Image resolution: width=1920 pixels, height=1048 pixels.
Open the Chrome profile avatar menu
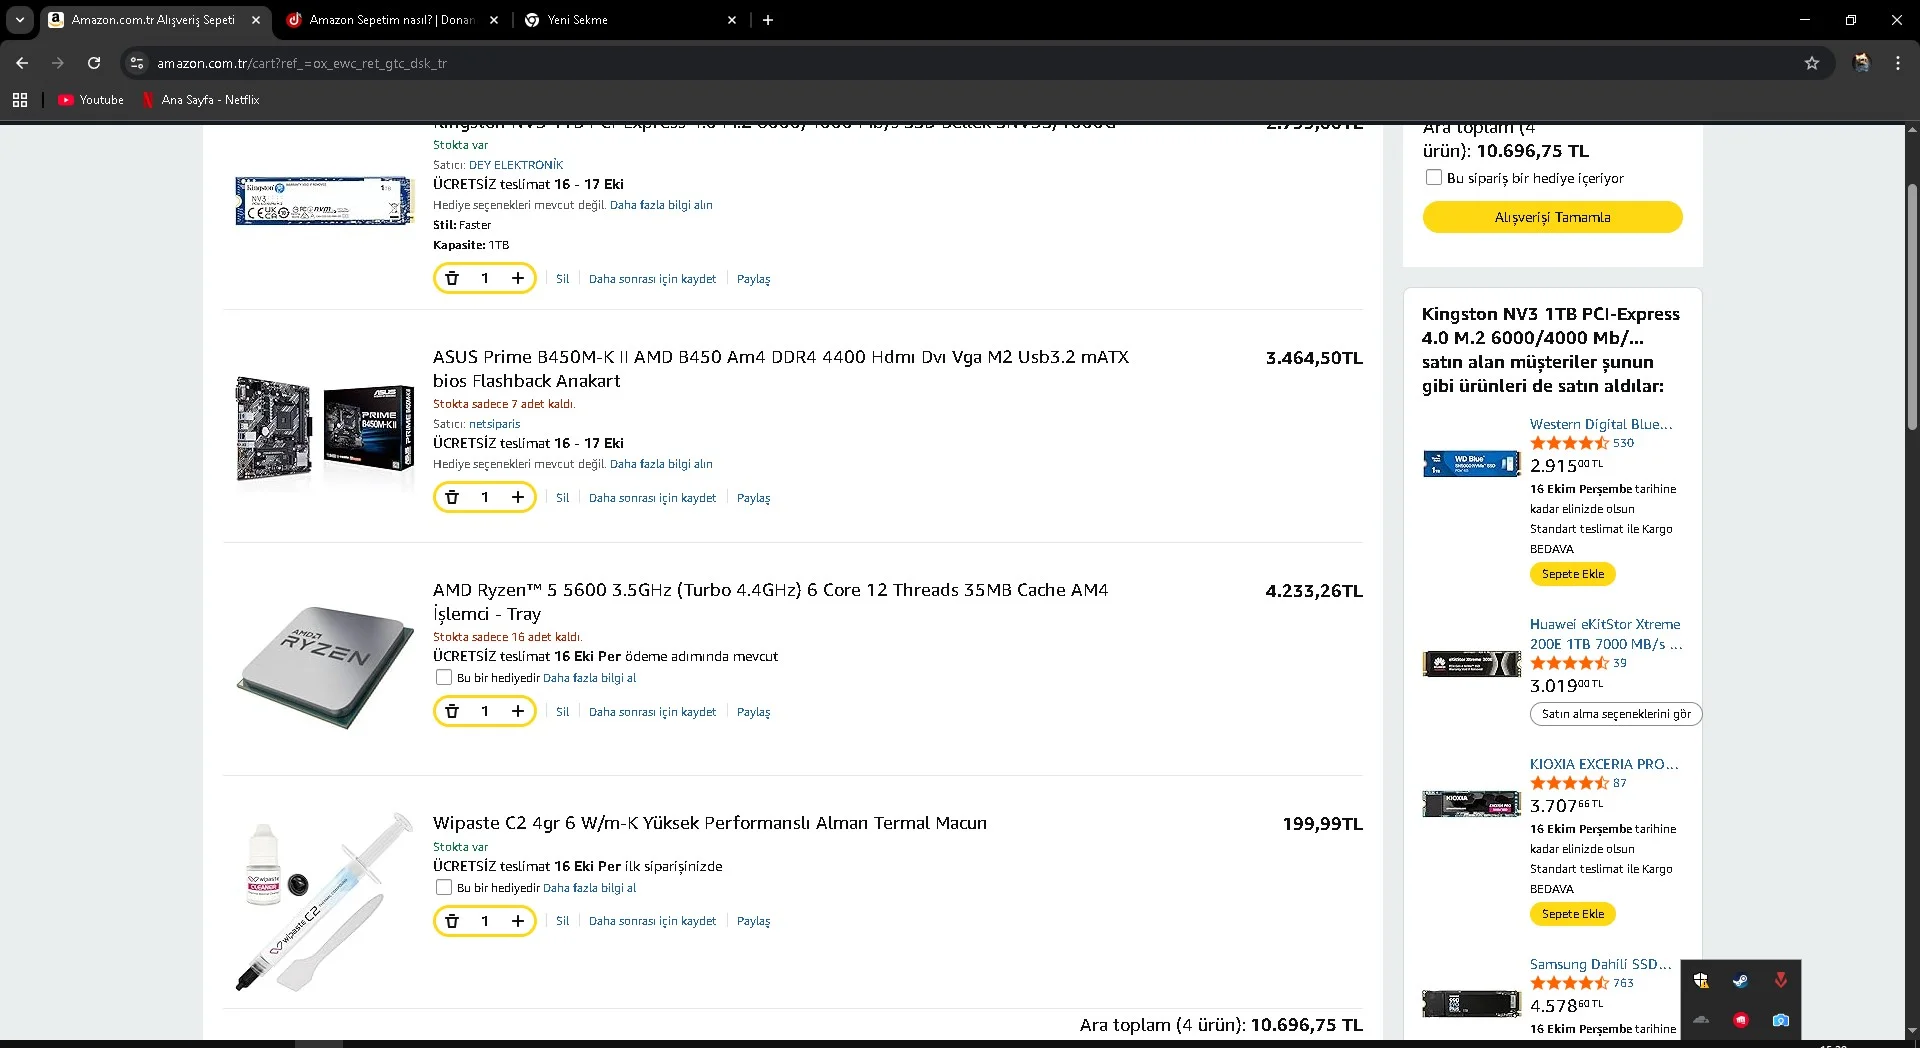[1861, 63]
